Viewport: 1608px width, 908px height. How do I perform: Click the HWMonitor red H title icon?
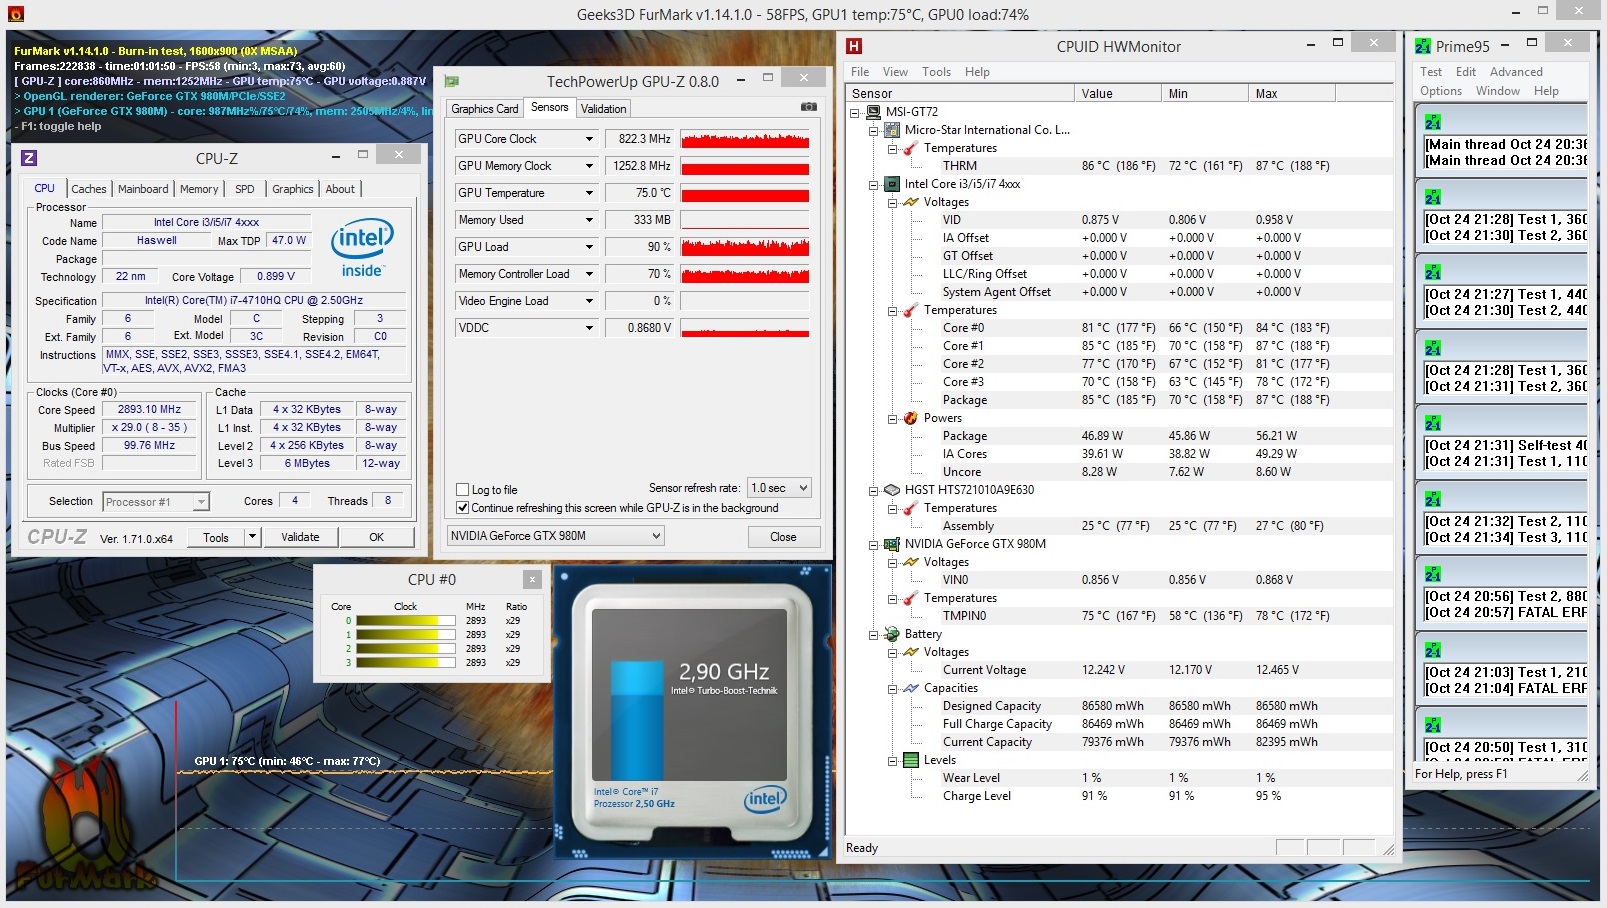[x=853, y=46]
